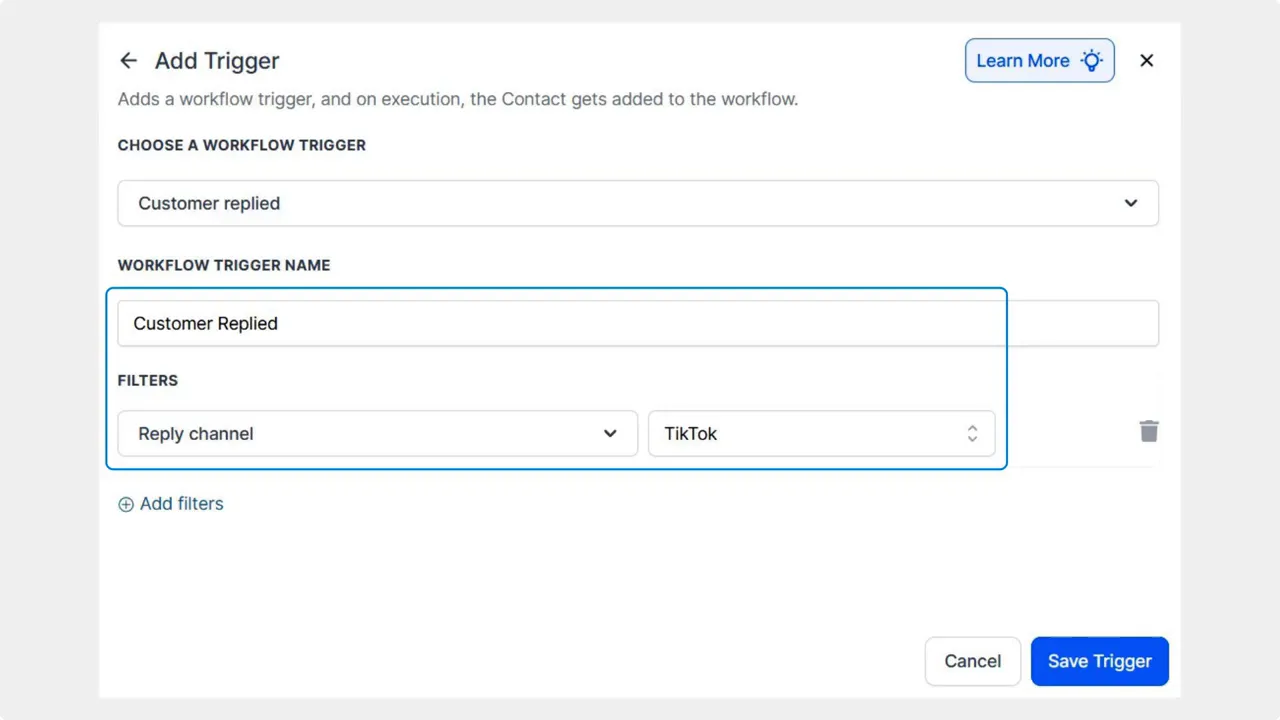Close the Add Trigger dialog with the X
The height and width of the screenshot is (720, 1280).
[x=1146, y=60]
